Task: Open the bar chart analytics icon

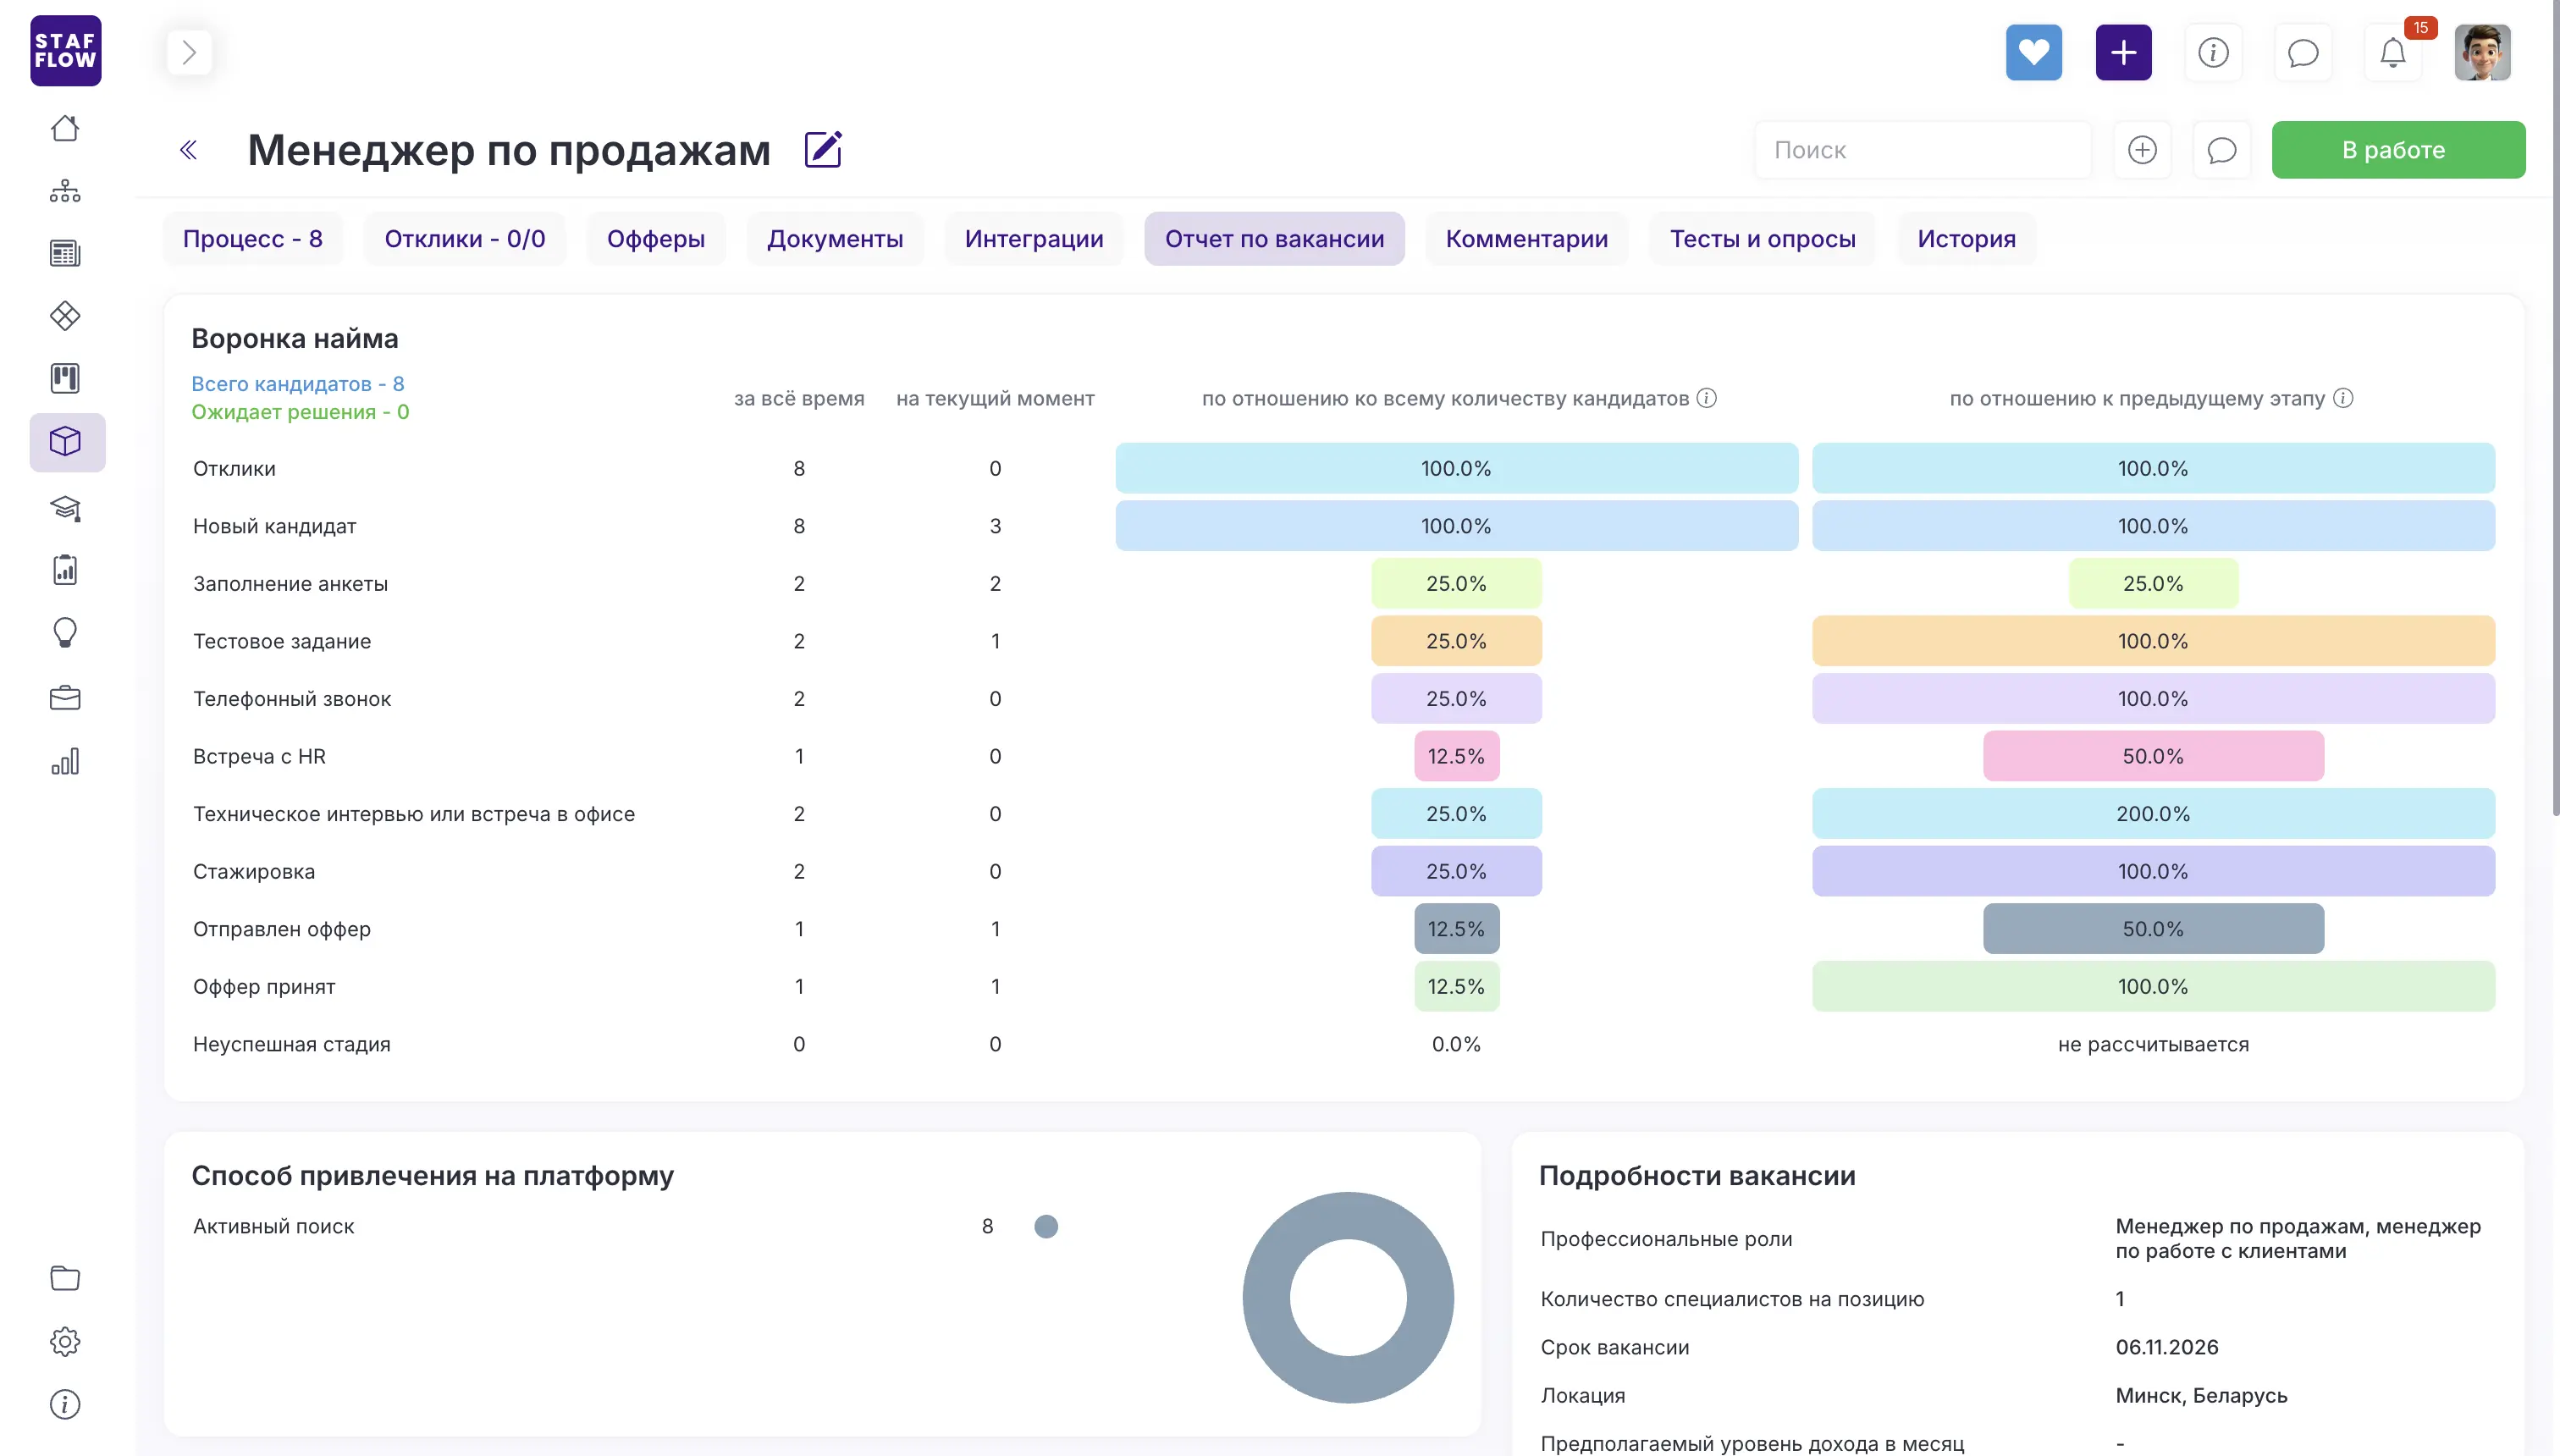Action: tap(65, 762)
